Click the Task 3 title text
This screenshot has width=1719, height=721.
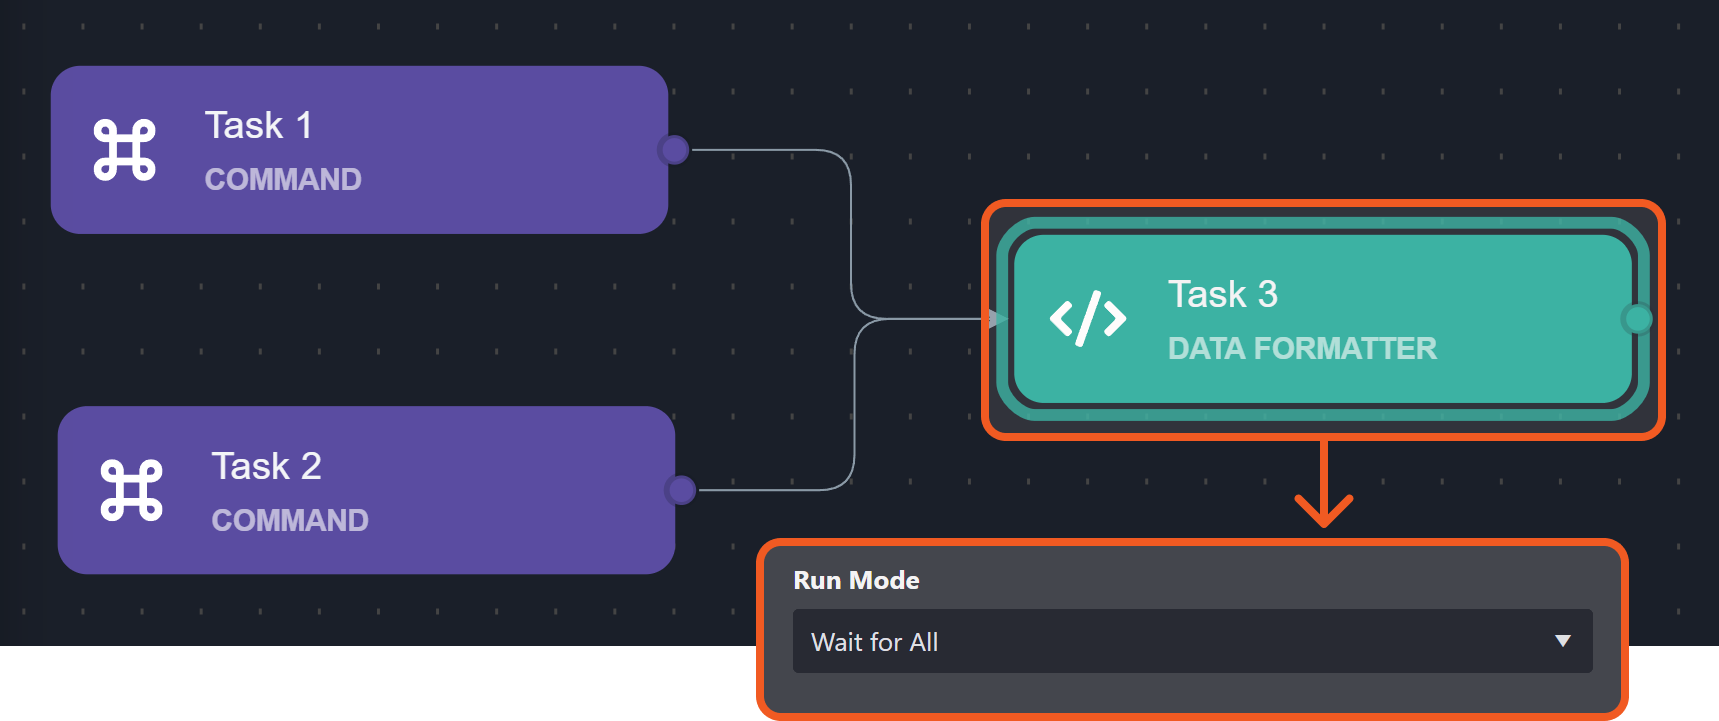coord(1223,294)
